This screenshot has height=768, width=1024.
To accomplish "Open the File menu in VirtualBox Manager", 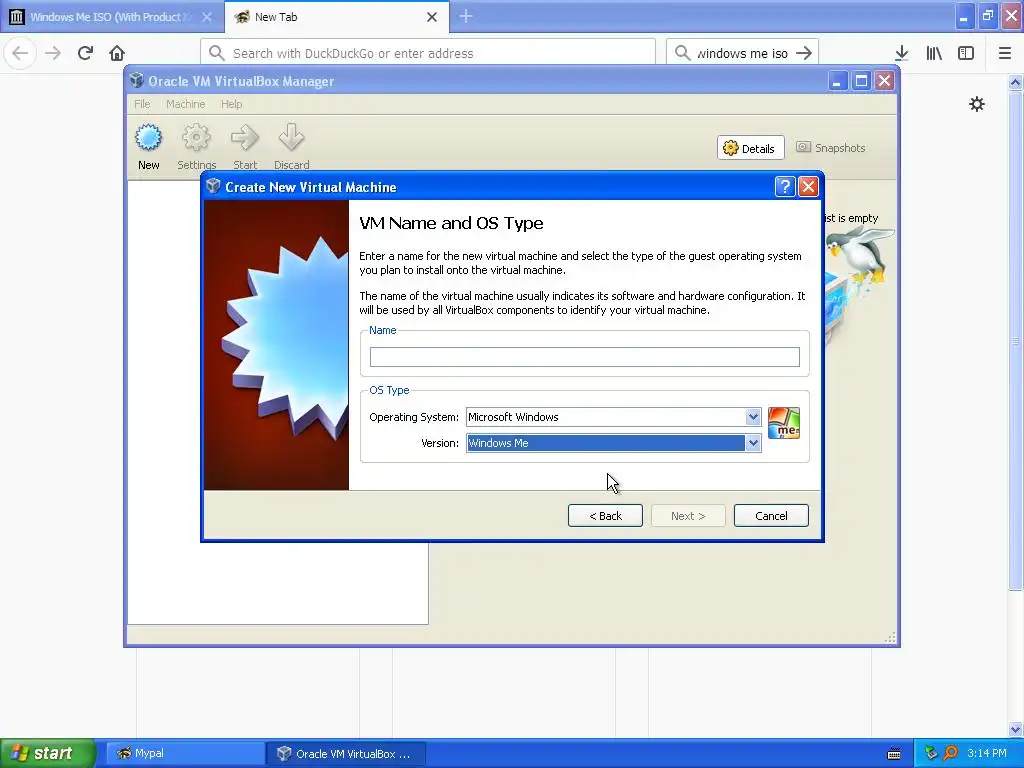I will tap(142, 104).
